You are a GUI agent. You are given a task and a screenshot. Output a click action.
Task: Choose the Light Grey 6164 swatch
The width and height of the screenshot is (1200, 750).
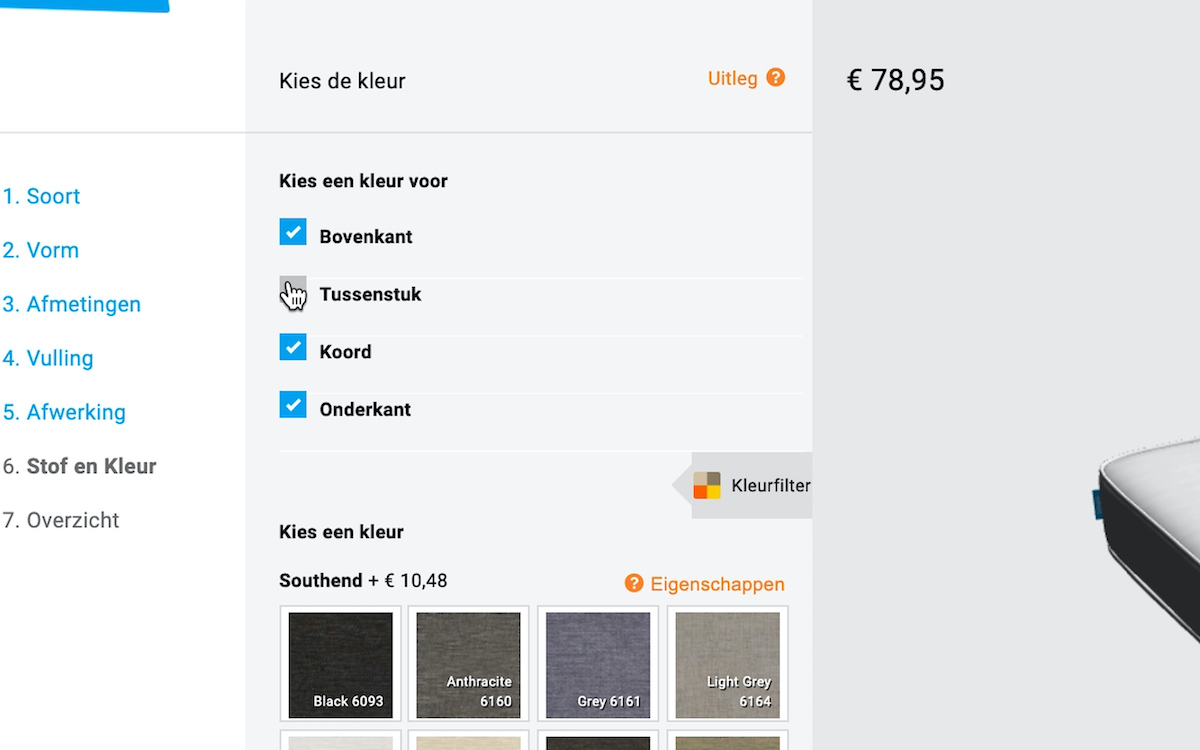coord(728,664)
